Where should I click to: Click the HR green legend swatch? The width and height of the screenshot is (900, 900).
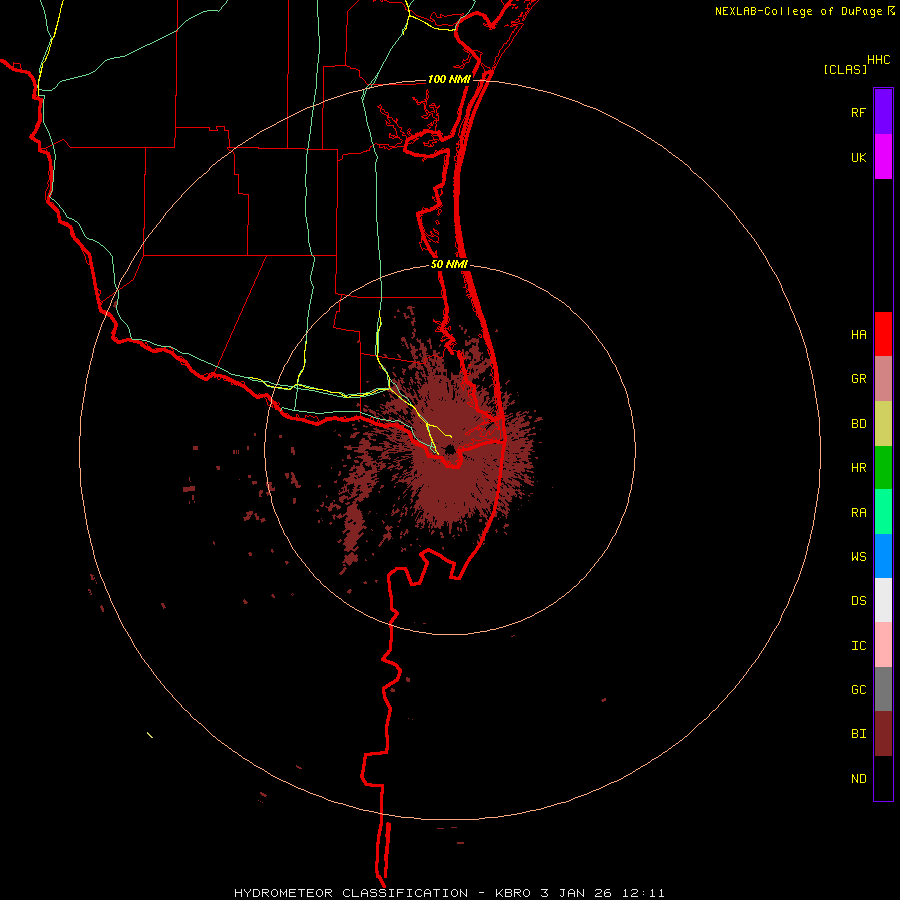[x=883, y=468]
